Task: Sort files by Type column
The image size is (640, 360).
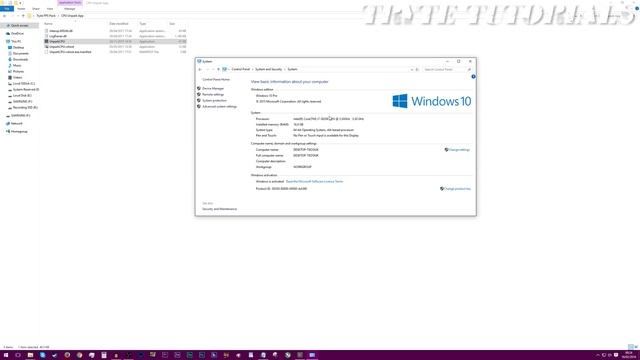Action: tap(142, 24)
